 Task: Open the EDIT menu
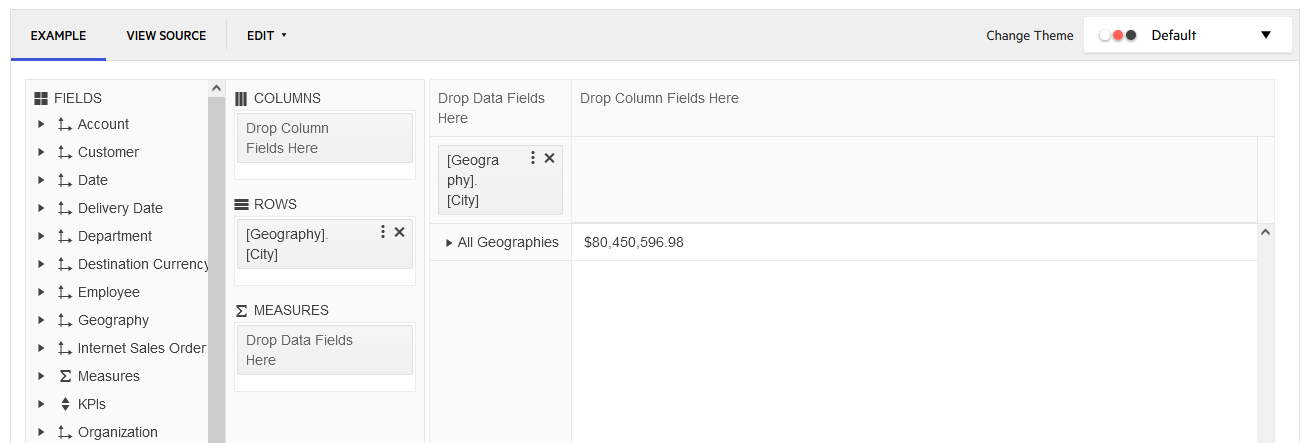click(x=266, y=36)
